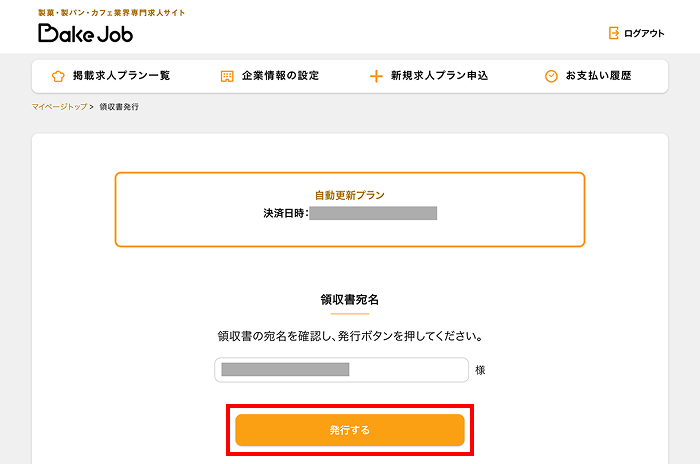Open the お支払い履歴 menu item
This screenshot has width=700, height=464.
pos(598,76)
